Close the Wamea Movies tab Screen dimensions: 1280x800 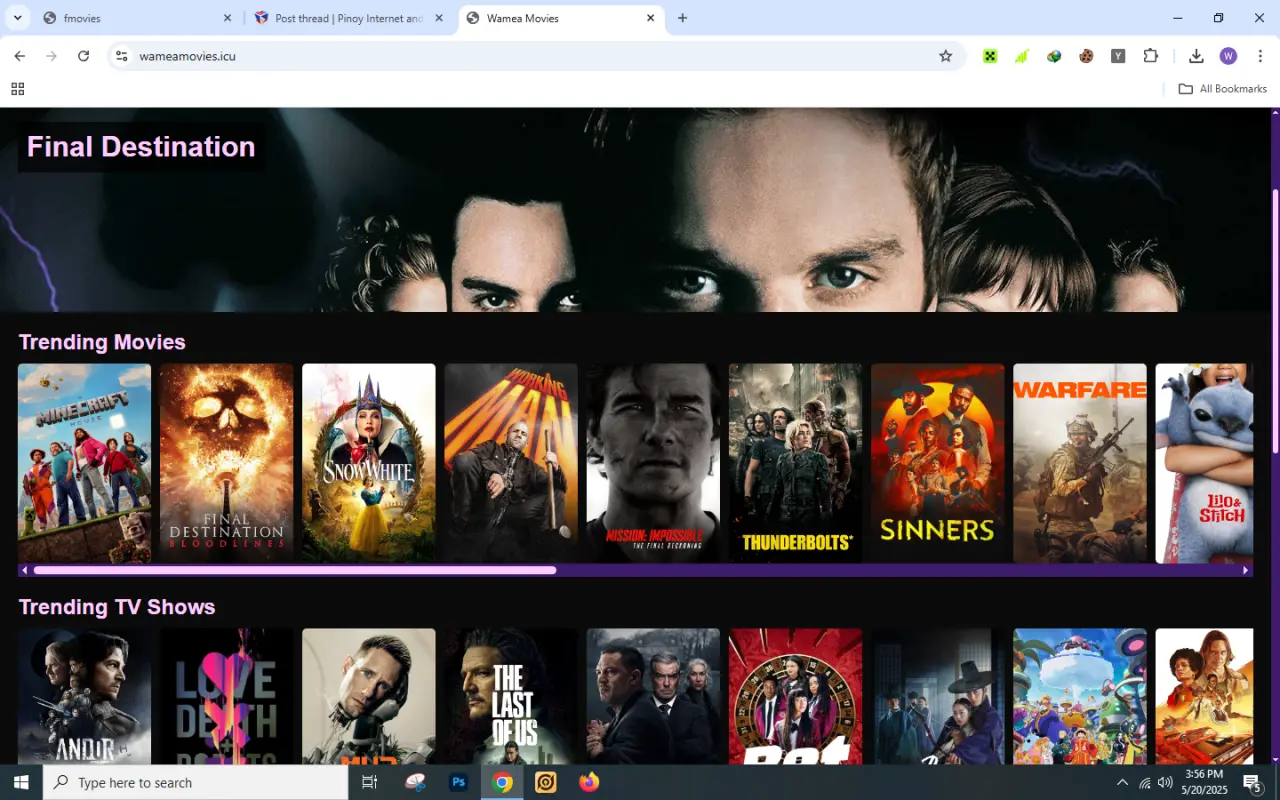(x=650, y=18)
